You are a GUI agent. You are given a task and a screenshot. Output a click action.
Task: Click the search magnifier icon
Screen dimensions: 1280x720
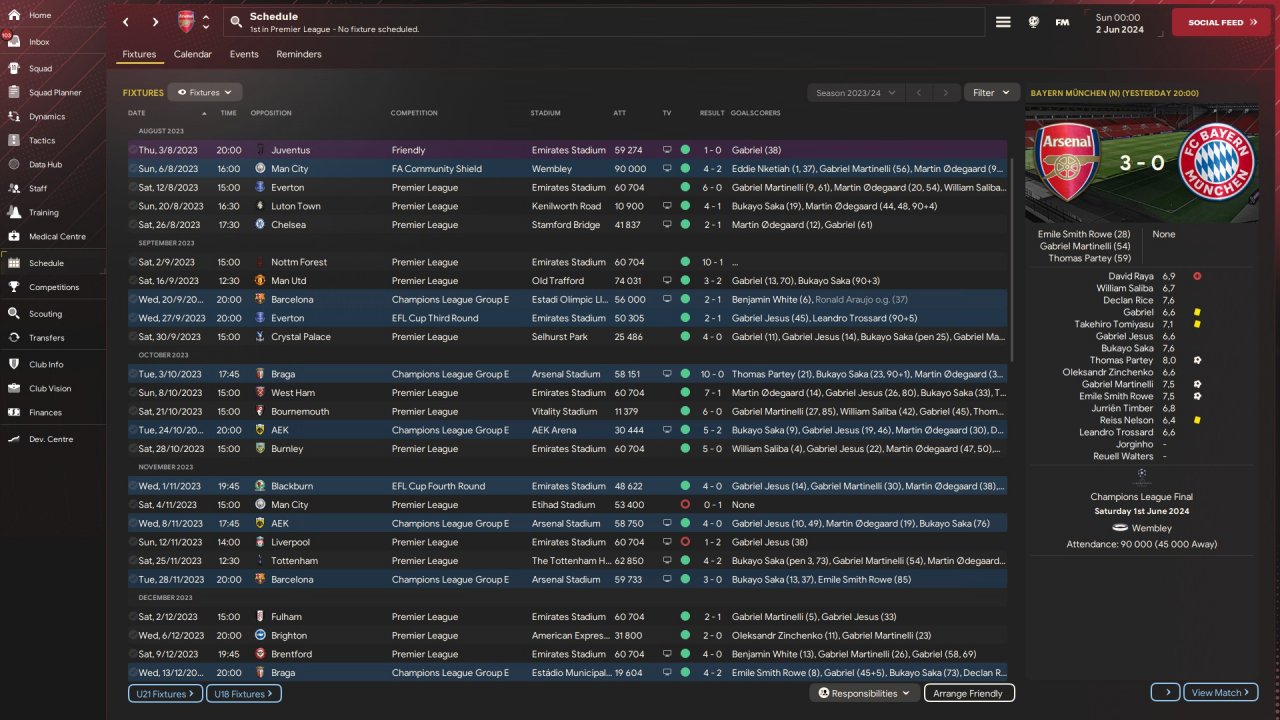coord(235,21)
